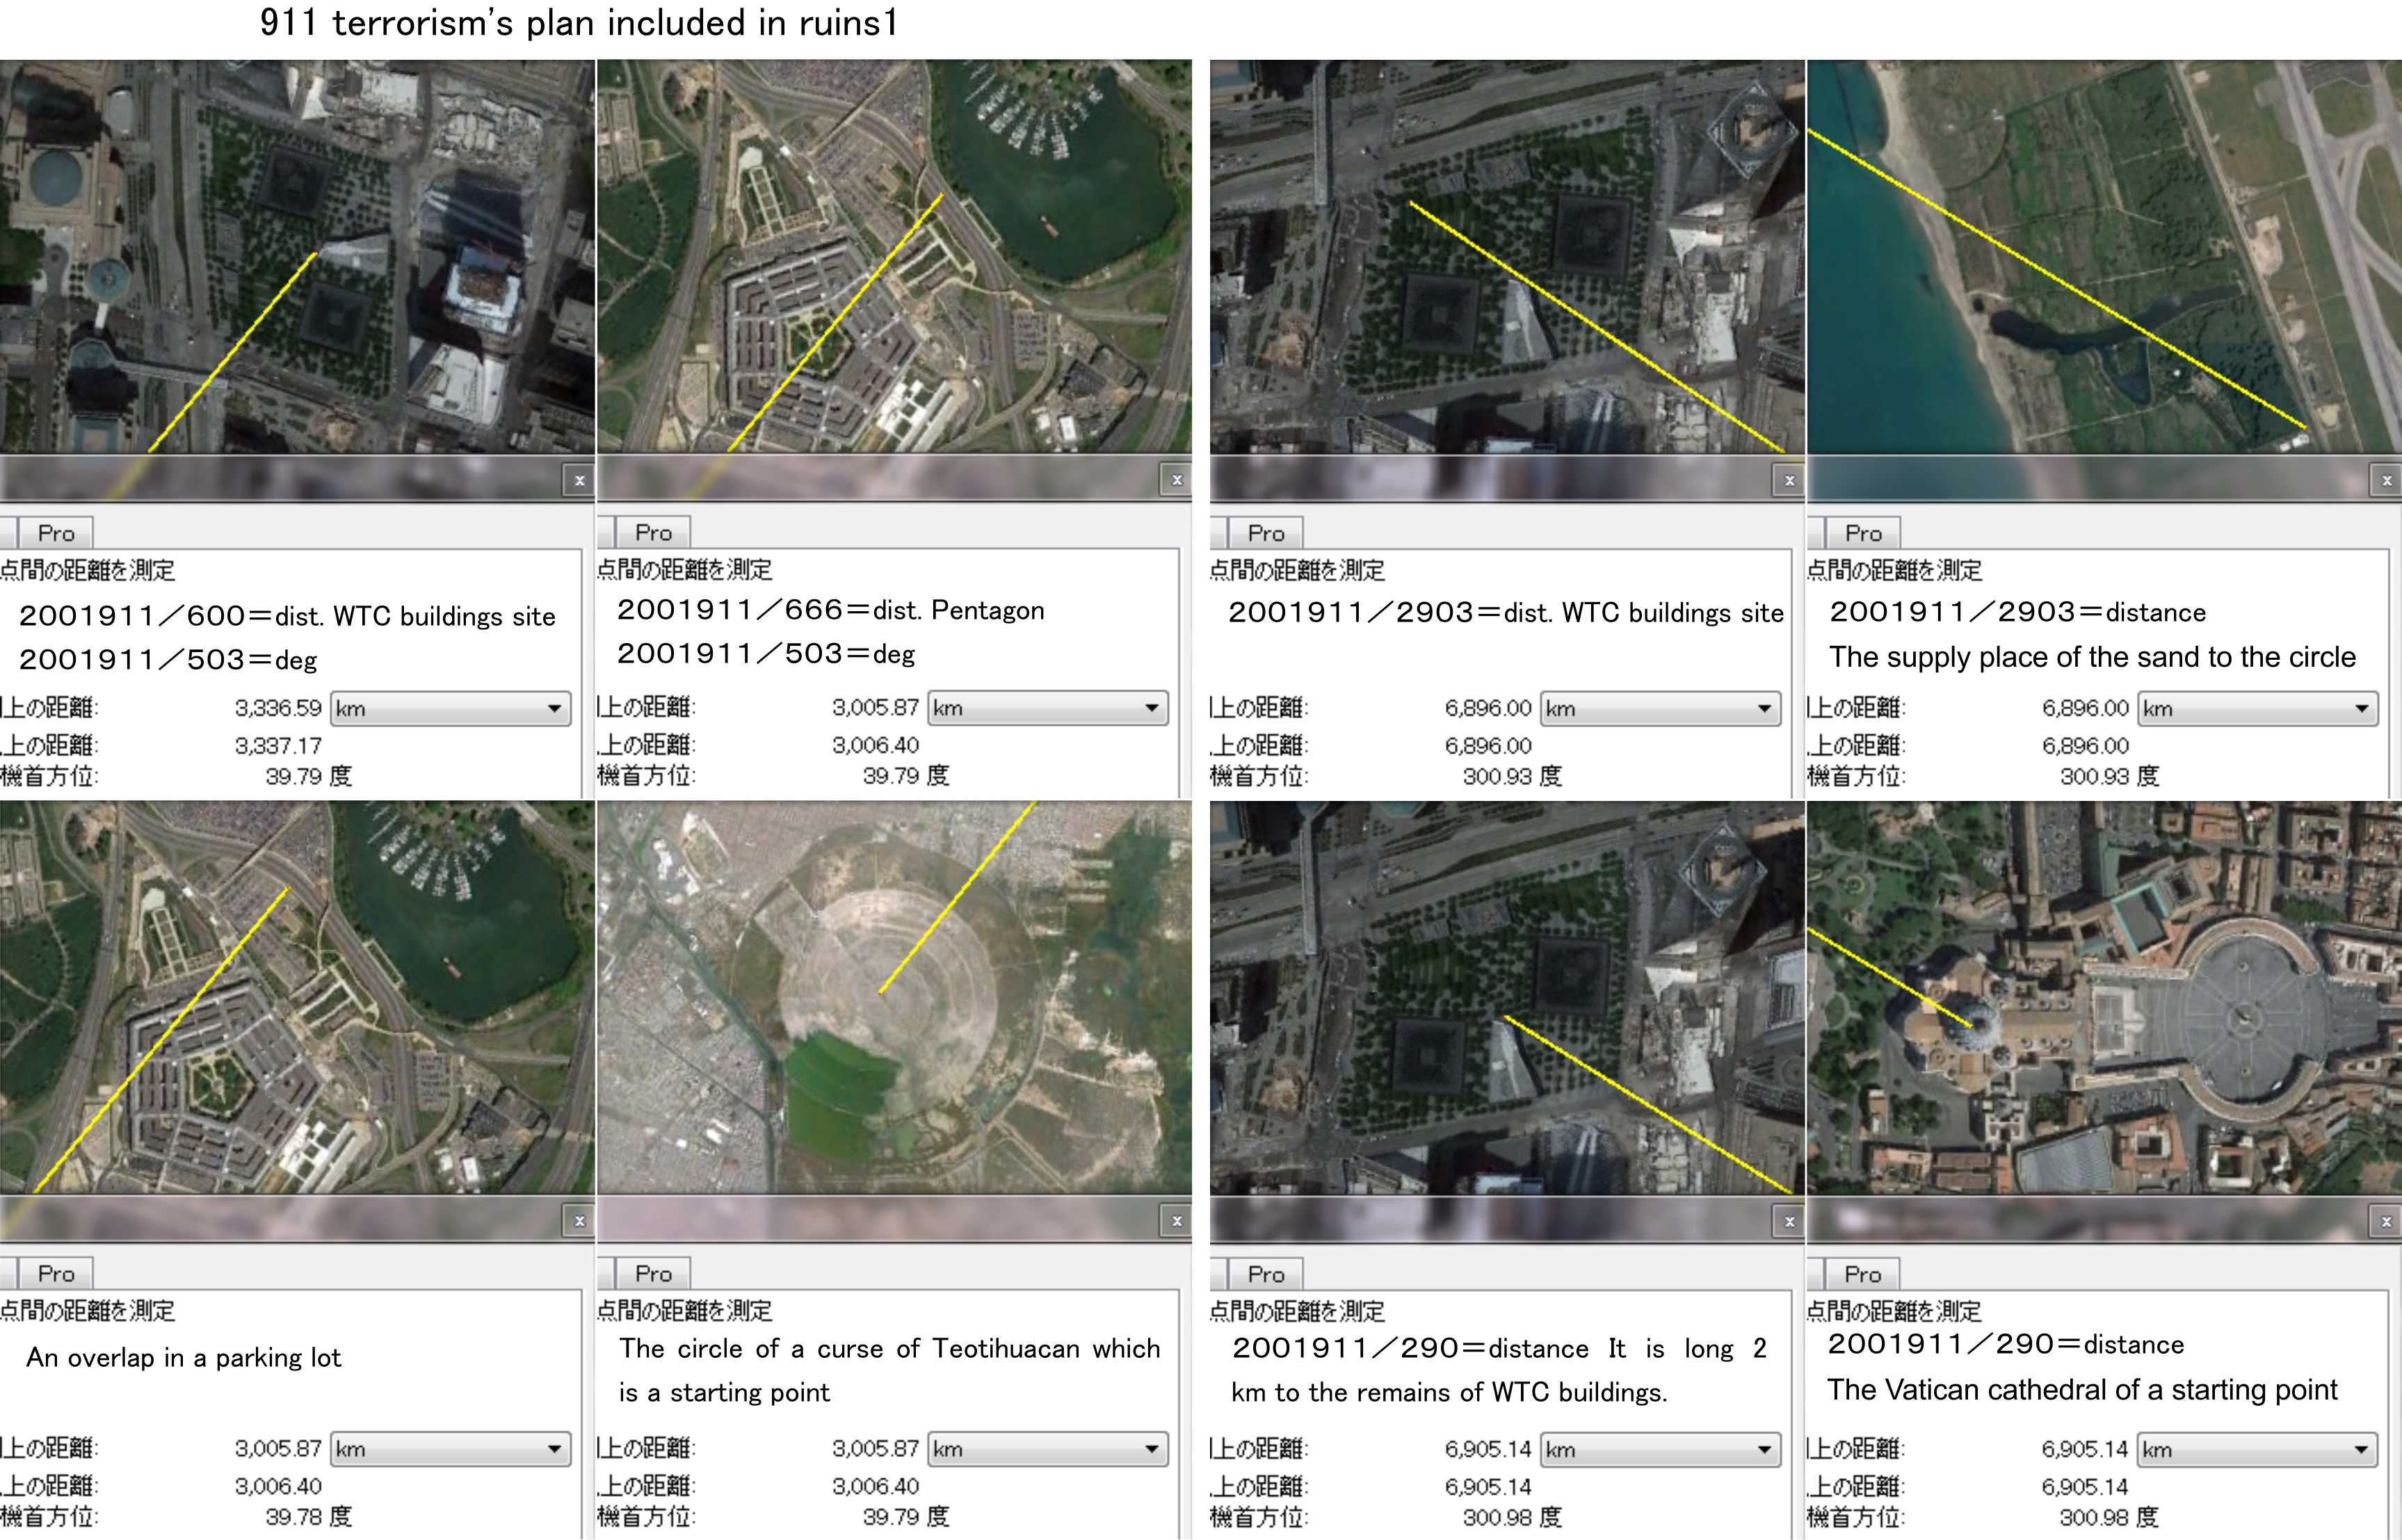
Task: Select the Pro tab in the Vatican cathedral panel
Action: tap(1862, 1275)
